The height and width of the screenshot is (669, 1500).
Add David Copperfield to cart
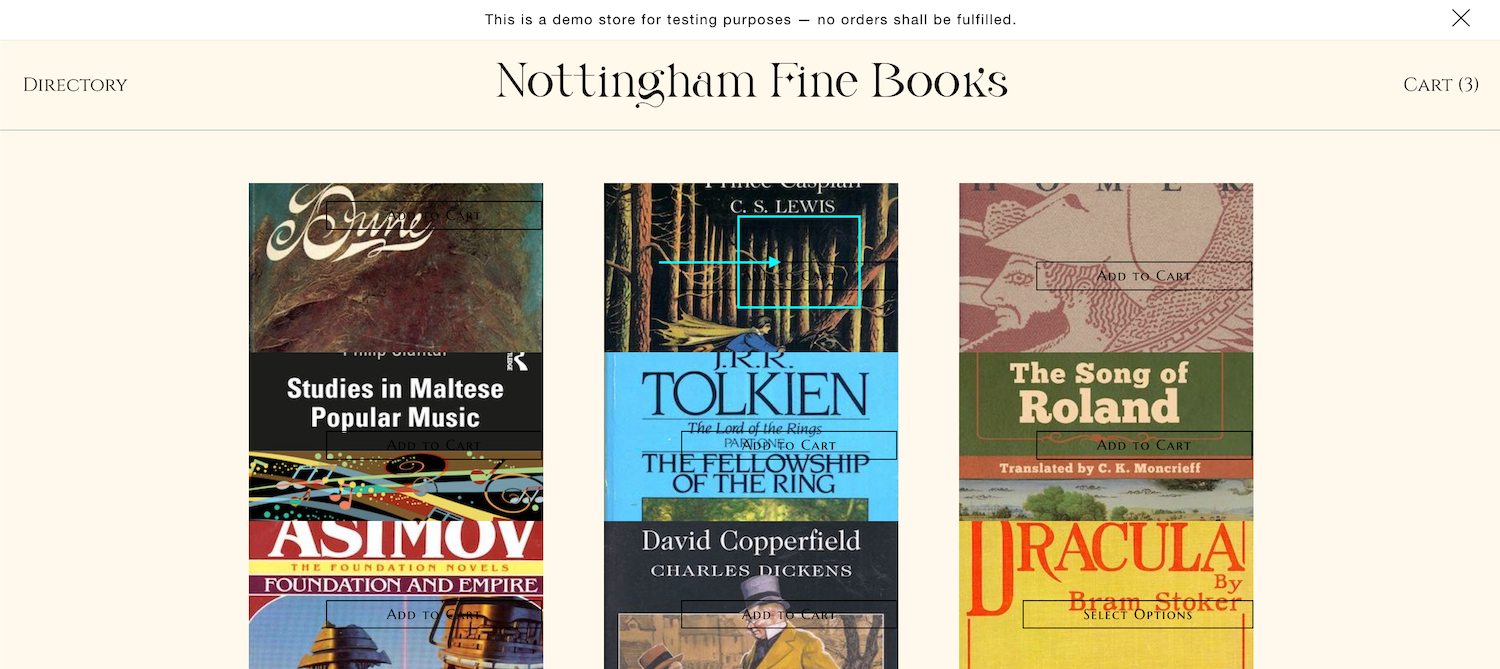[x=789, y=614]
